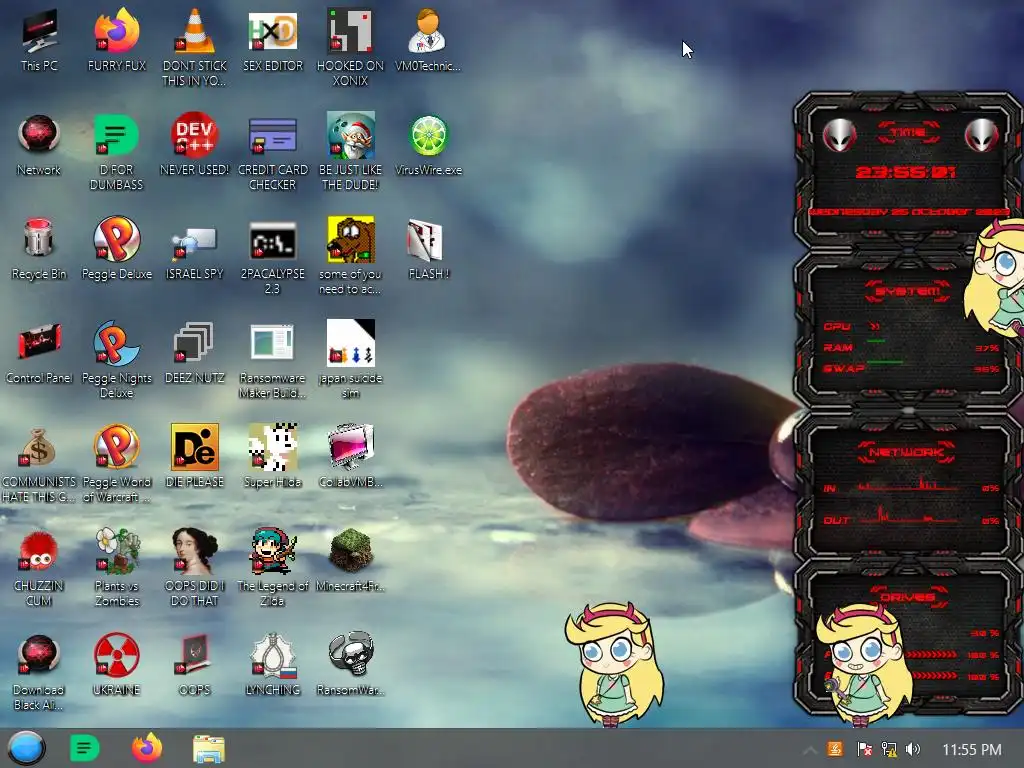The width and height of the screenshot is (1024, 768).
Task: Open green document app in taskbar
Action: [x=84, y=748]
